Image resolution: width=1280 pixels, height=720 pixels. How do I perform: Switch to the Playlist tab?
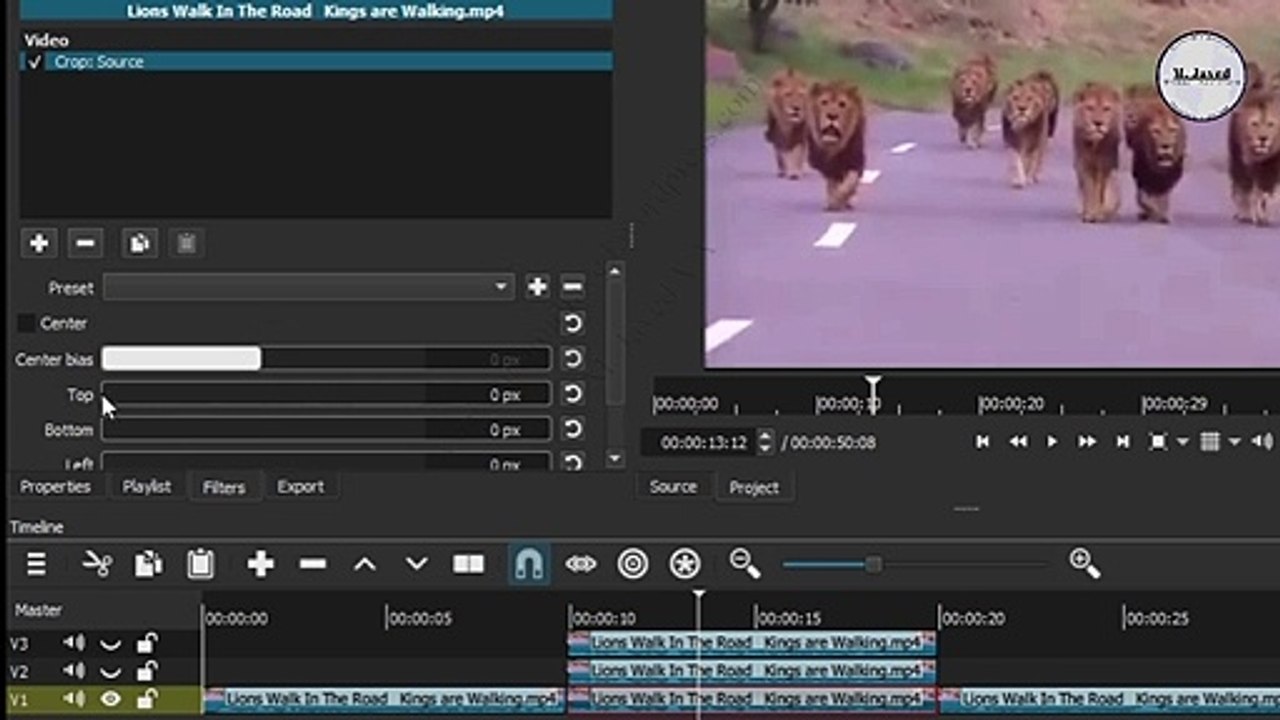point(146,486)
